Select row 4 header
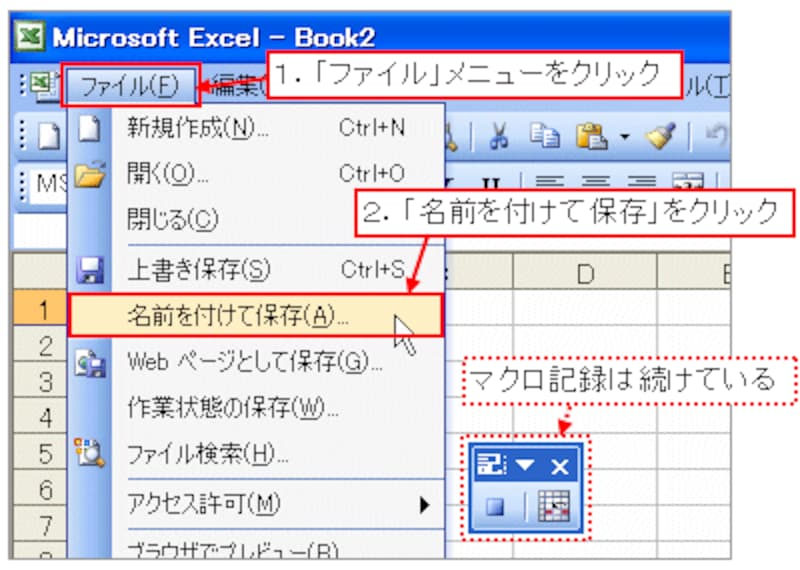Screen dimensions: 800x570 (40, 416)
